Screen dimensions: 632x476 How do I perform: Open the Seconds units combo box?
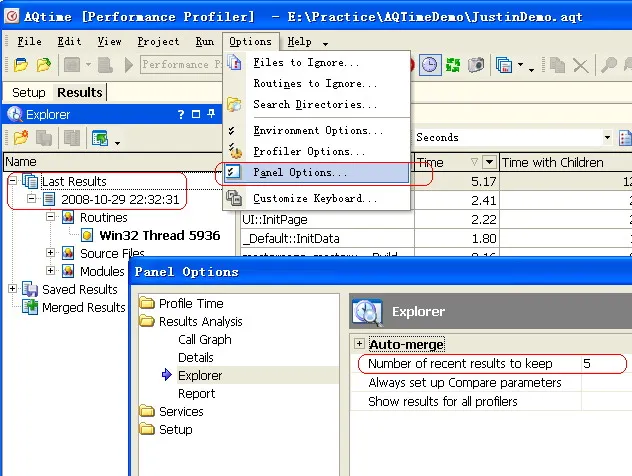(x=513, y=137)
